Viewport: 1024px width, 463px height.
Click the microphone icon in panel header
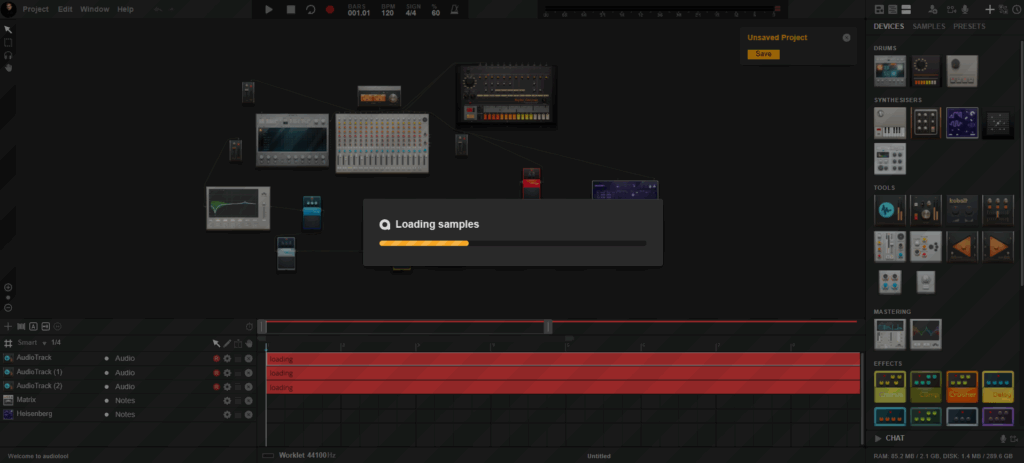click(964, 9)
